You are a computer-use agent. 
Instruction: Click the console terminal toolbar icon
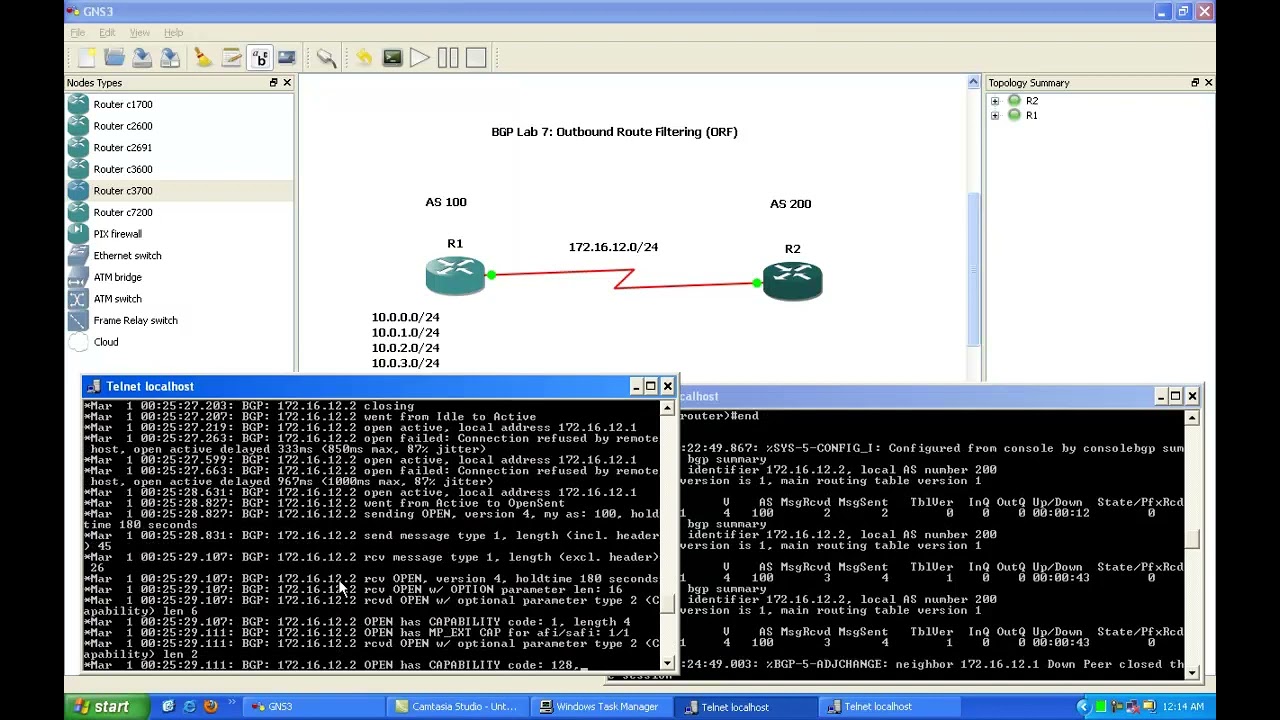(x=392, y=58)
